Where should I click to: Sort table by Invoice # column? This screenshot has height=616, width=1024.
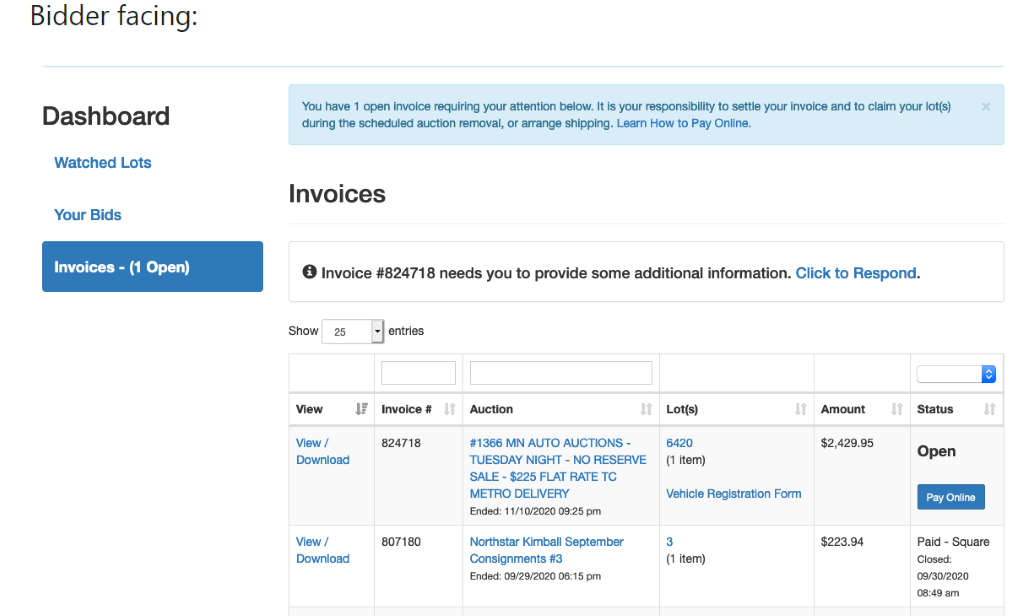coord(449,409)
